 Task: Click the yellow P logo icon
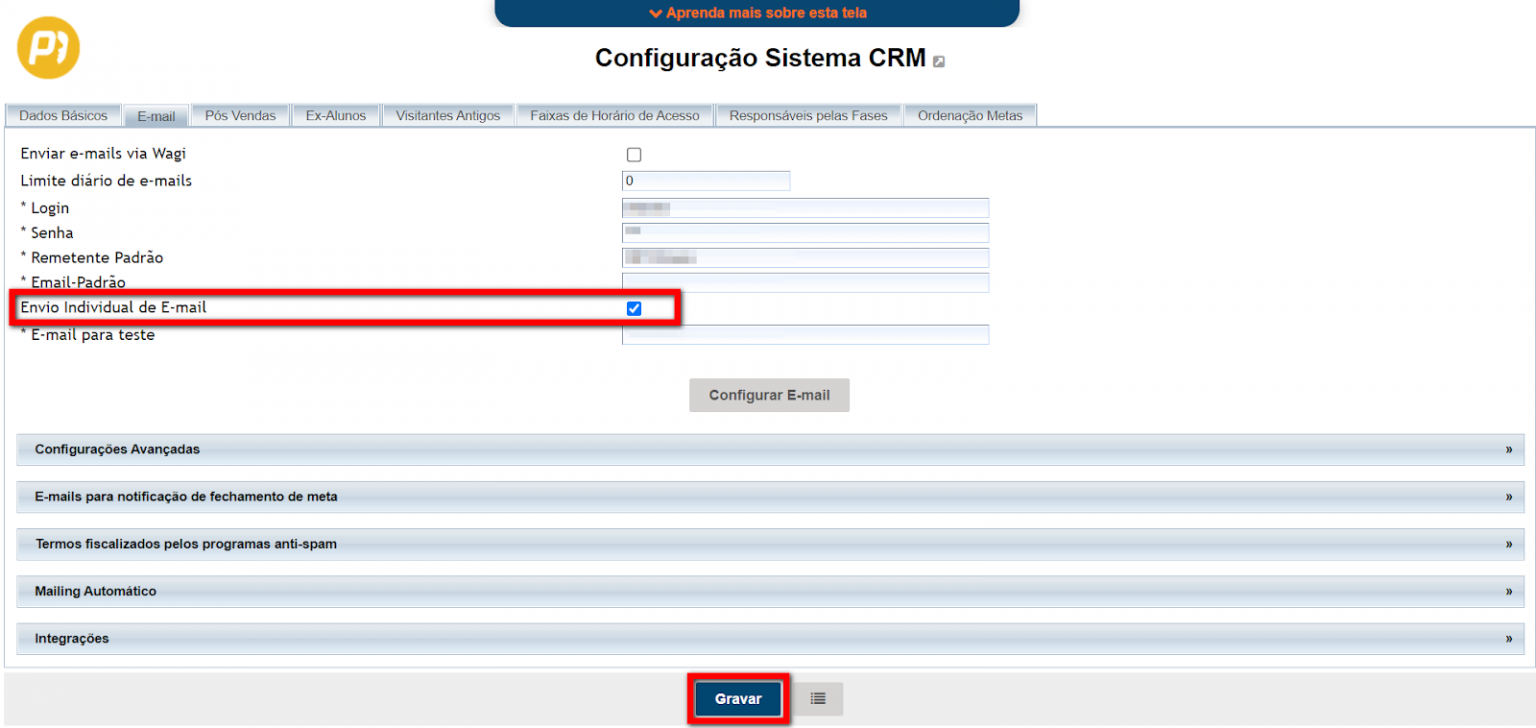coord(48,48)
